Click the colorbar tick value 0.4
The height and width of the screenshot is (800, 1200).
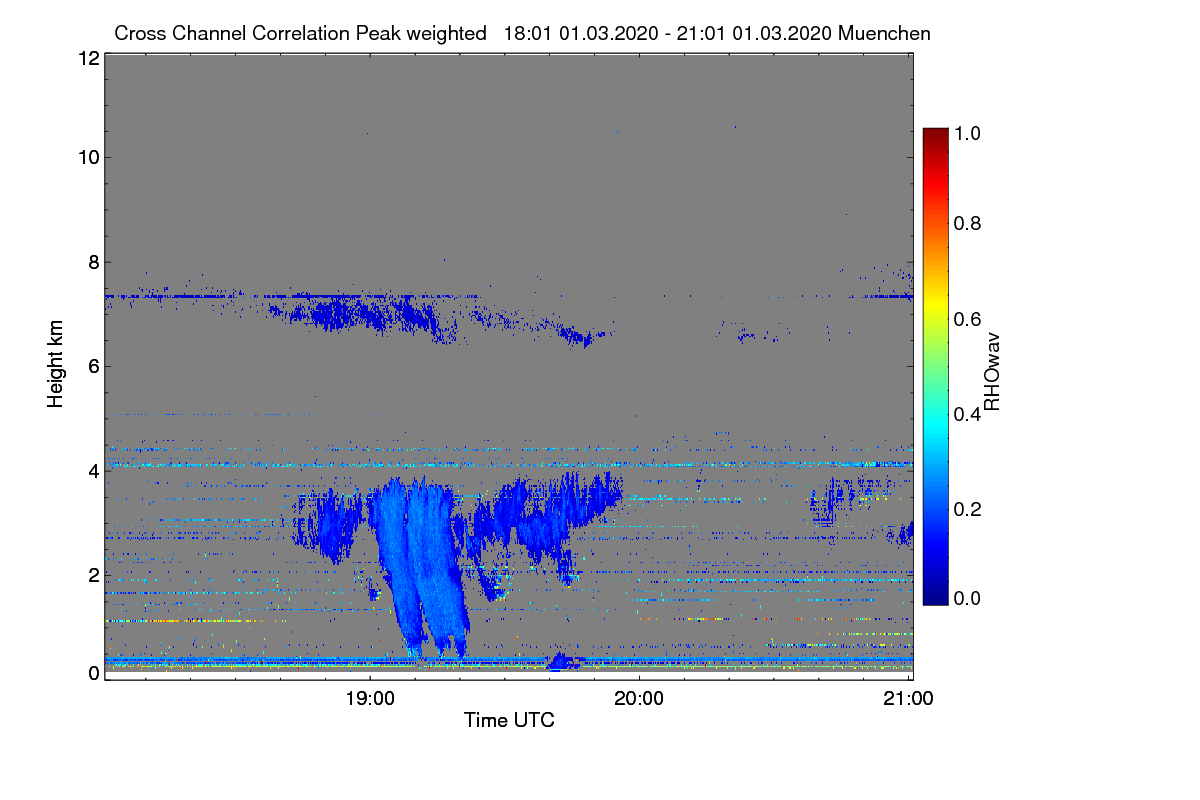coord(969,414)
